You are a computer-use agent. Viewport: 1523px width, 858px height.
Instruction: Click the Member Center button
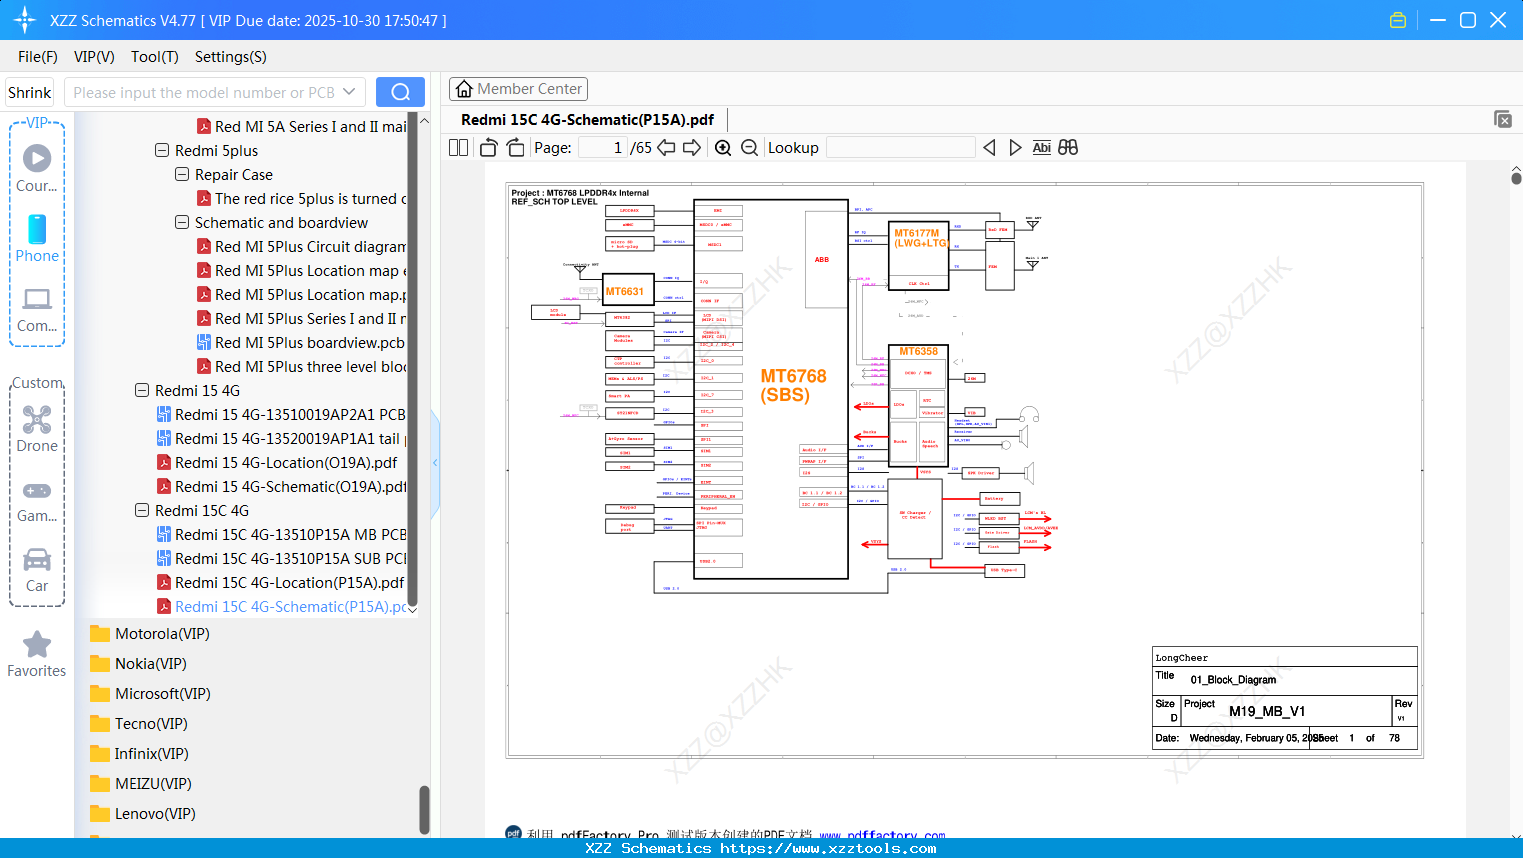click(x=518, y=88)
